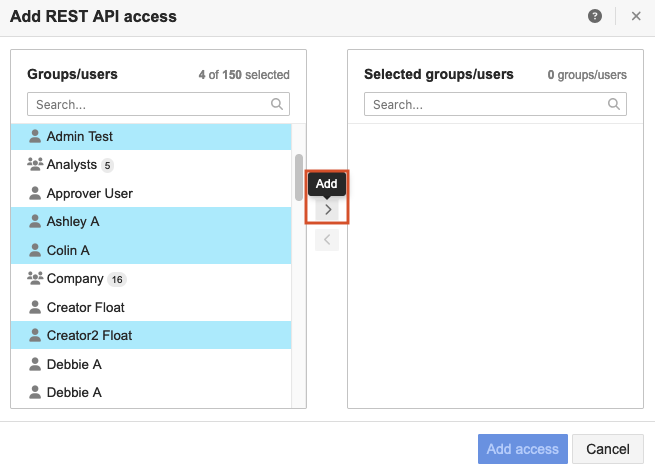Click the Analysts group icon
This screenshot has height=474, width=655.
tap(35, 165)
